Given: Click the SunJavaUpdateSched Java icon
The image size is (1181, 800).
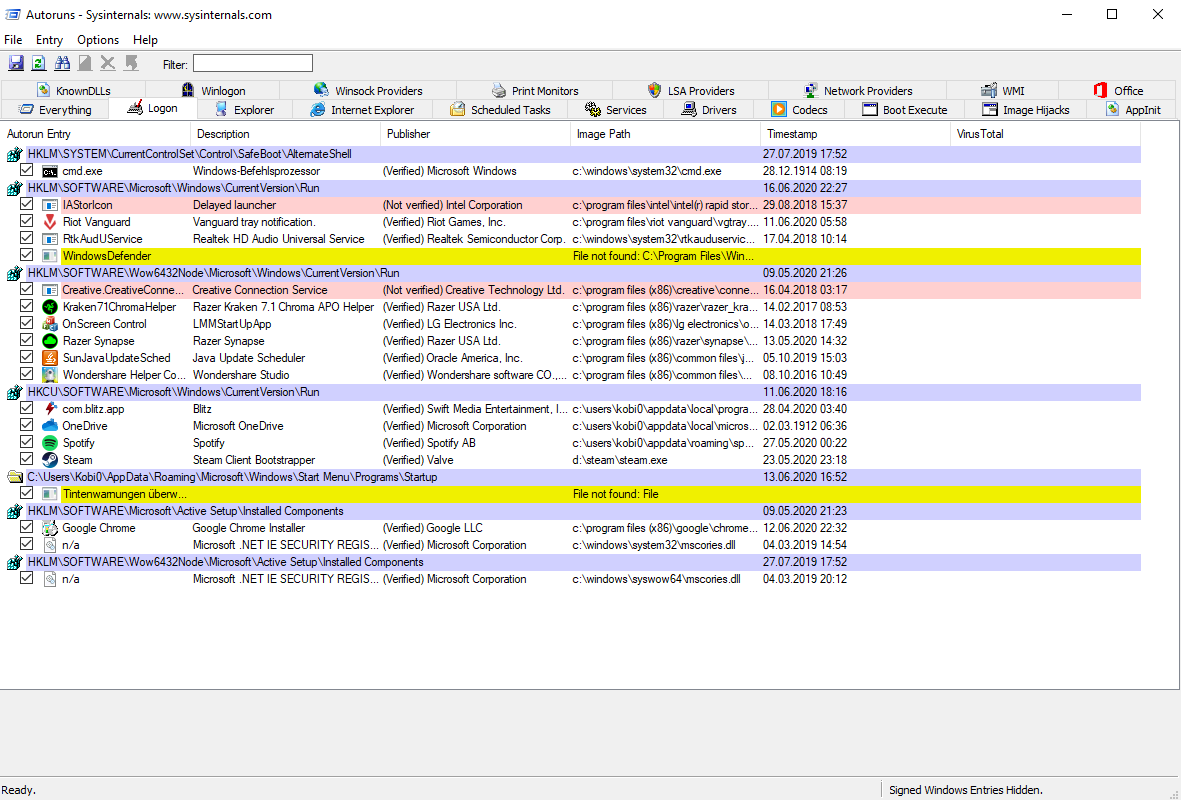Looking at the screenshot, I should 50,358.
